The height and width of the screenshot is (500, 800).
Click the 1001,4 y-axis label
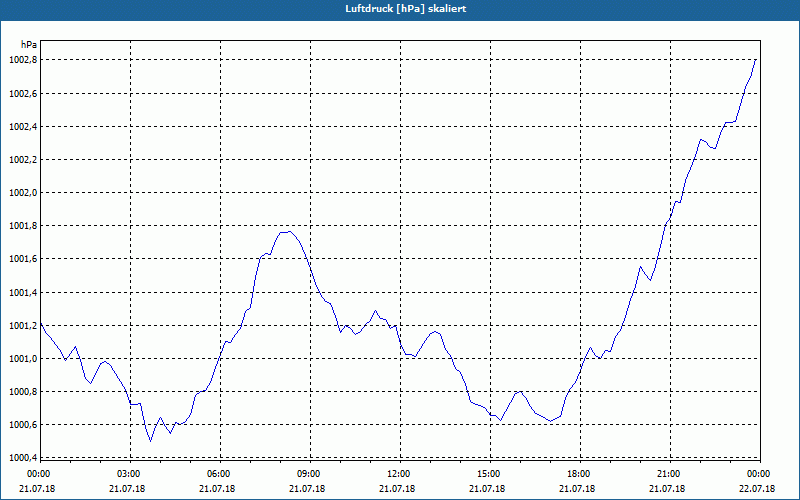point(23,292)
